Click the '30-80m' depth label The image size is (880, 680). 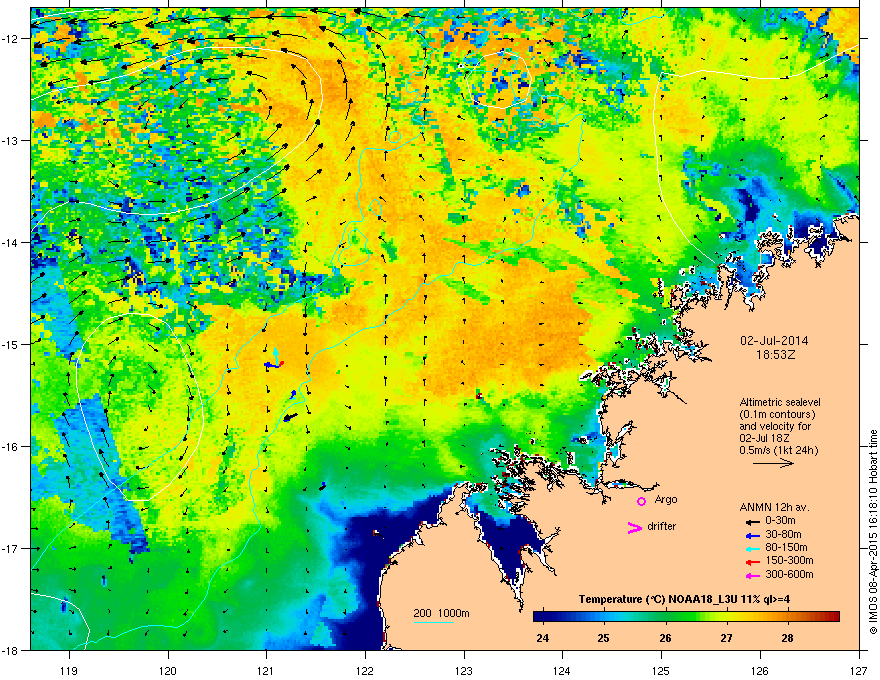[783, 534]
